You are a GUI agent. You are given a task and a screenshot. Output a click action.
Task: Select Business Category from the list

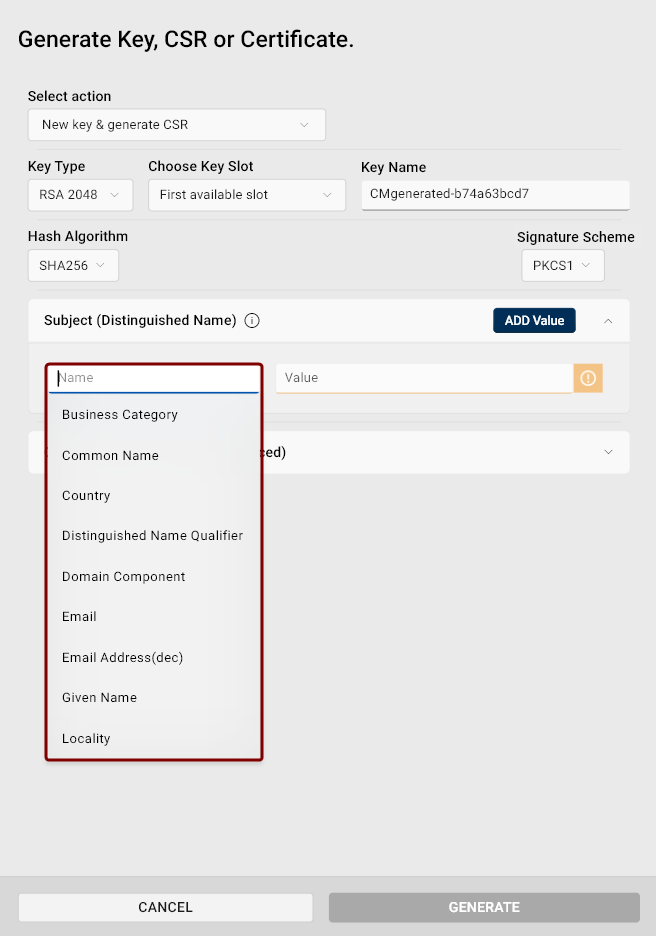click(x=120, y=415)
